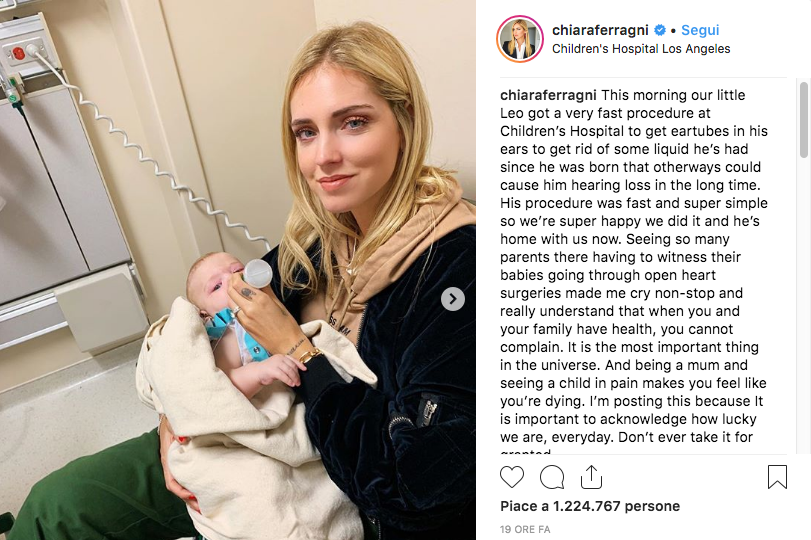This screenshot has height=540, width=811.
Task: Advance to the next photo with the arrow
Action: point(453,299)
